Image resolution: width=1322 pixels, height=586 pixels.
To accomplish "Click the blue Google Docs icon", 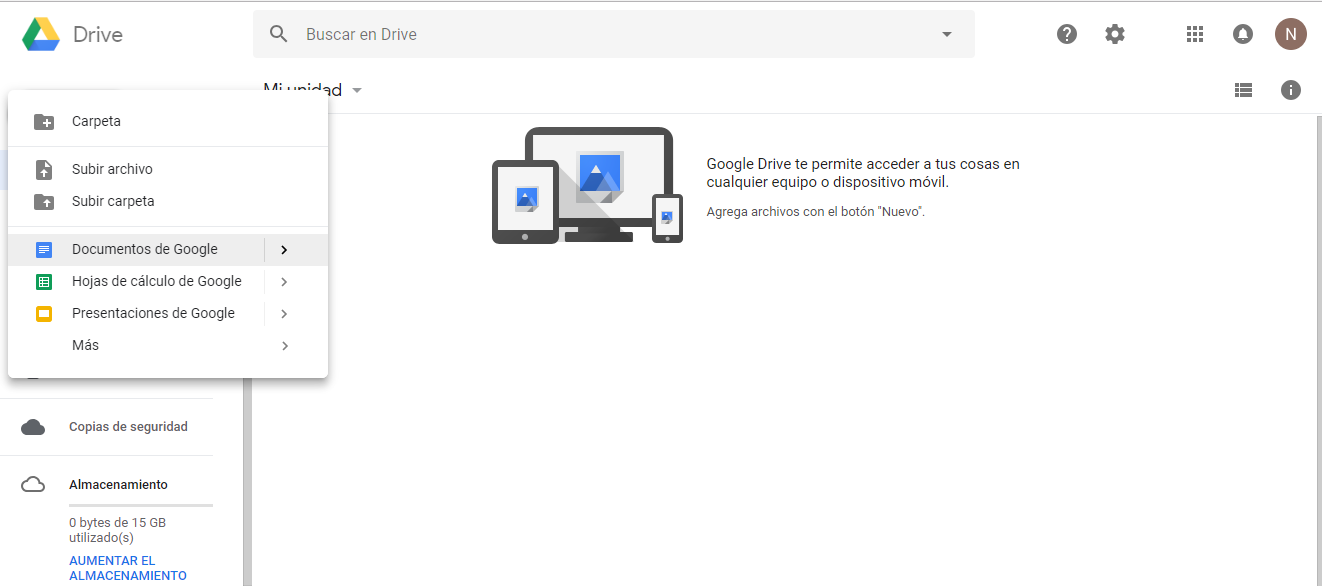I will click(x=44, y=249).
